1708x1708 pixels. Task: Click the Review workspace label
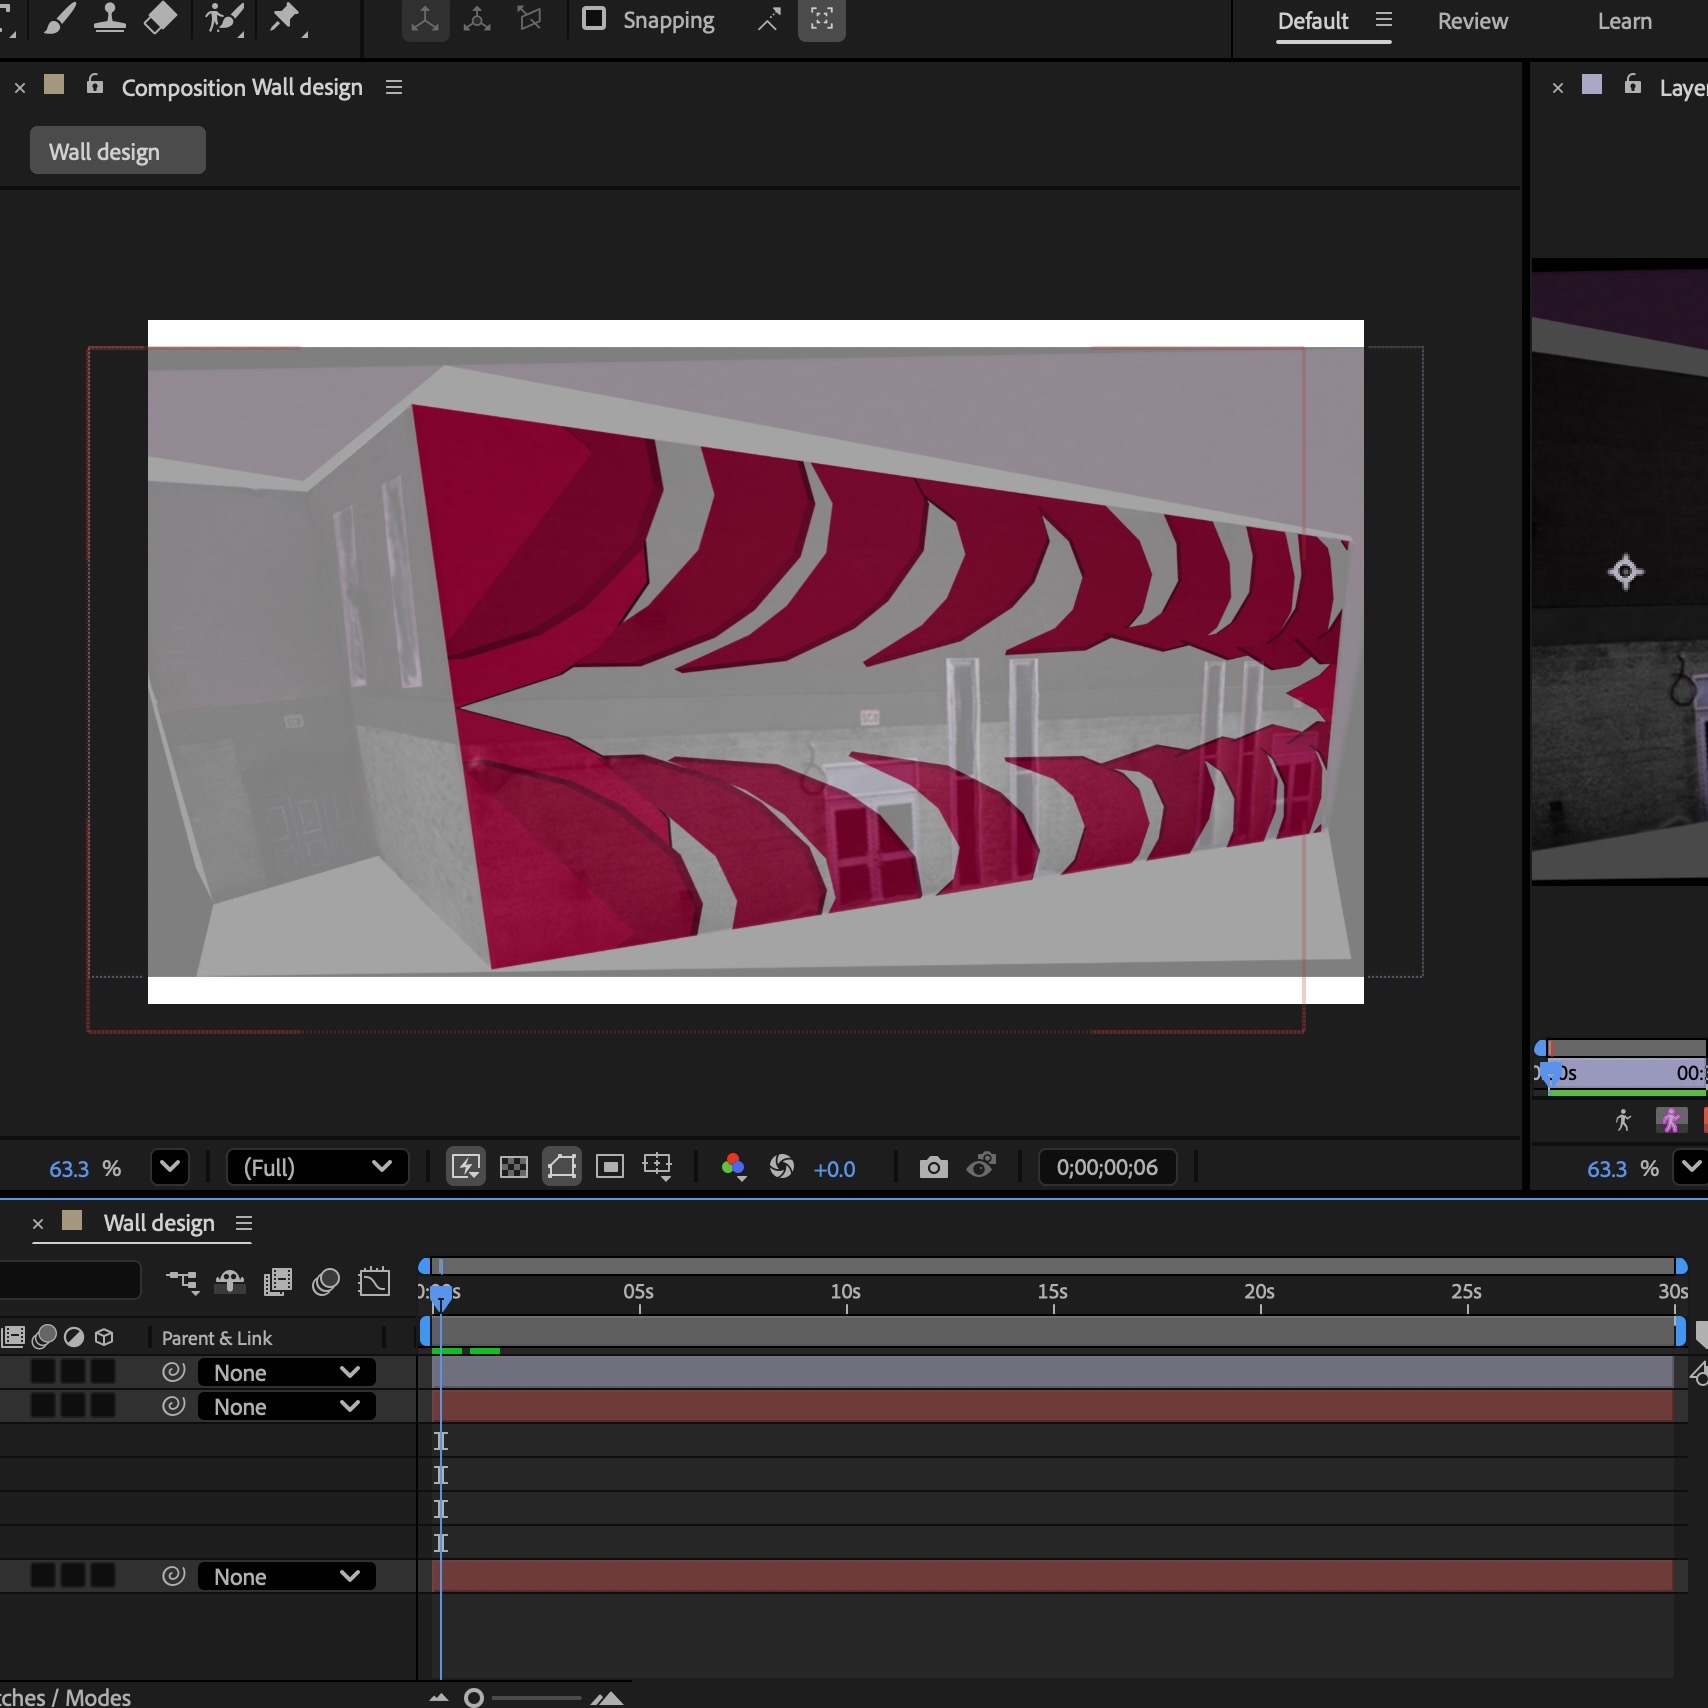click(x=1471, y=20)
